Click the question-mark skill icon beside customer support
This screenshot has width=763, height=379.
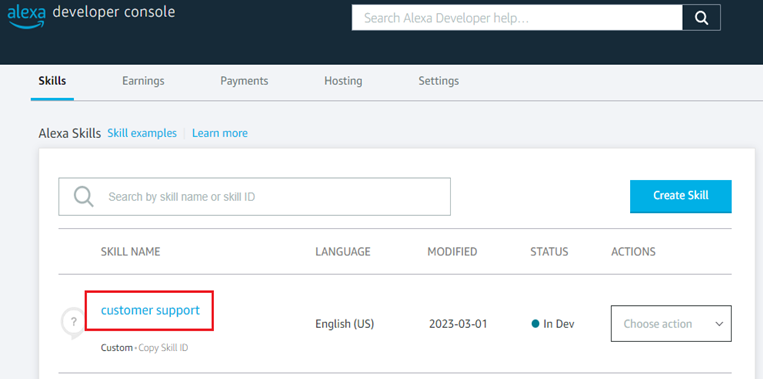pos(73,322)
